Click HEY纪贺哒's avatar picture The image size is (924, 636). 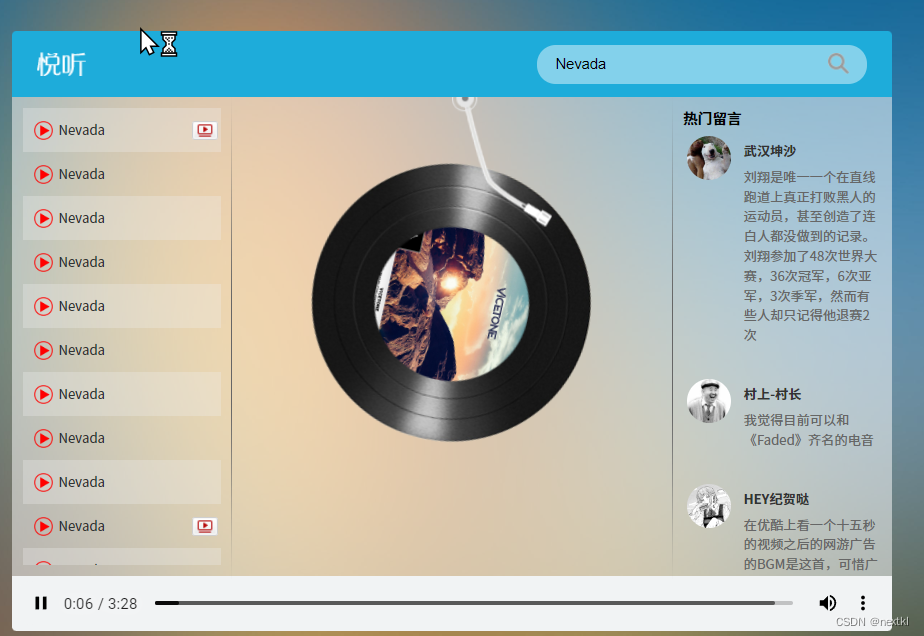pyautogui.click(x=708, y=507)
